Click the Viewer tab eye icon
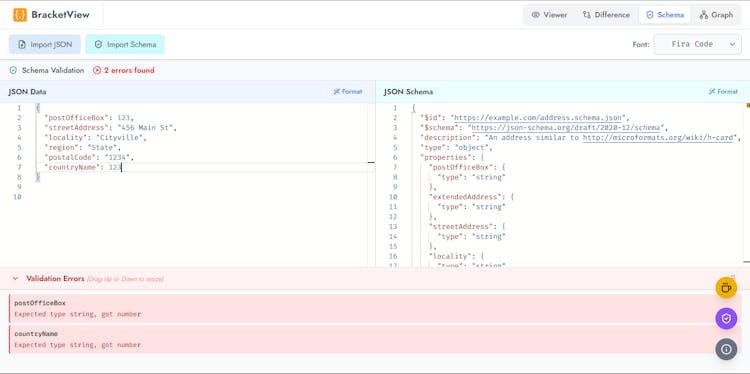750x374 pixels. (536, 15)
